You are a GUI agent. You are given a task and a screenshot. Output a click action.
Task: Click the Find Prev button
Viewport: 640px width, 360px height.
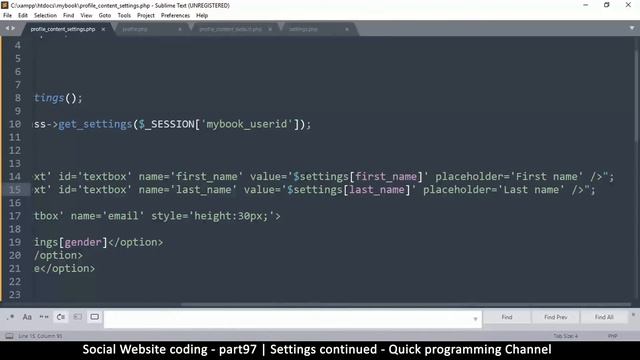tap(556, 317)
